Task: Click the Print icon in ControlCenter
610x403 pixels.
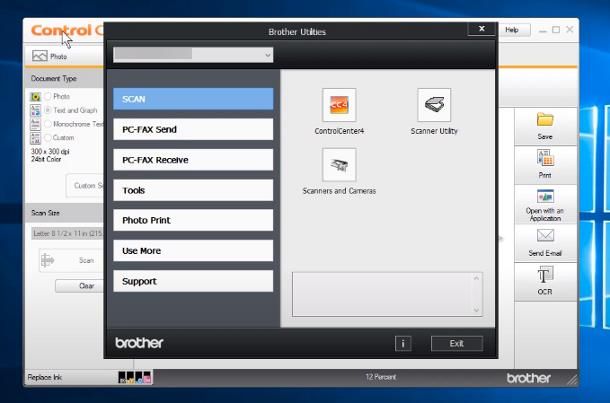Action: (x=545, y=158)
